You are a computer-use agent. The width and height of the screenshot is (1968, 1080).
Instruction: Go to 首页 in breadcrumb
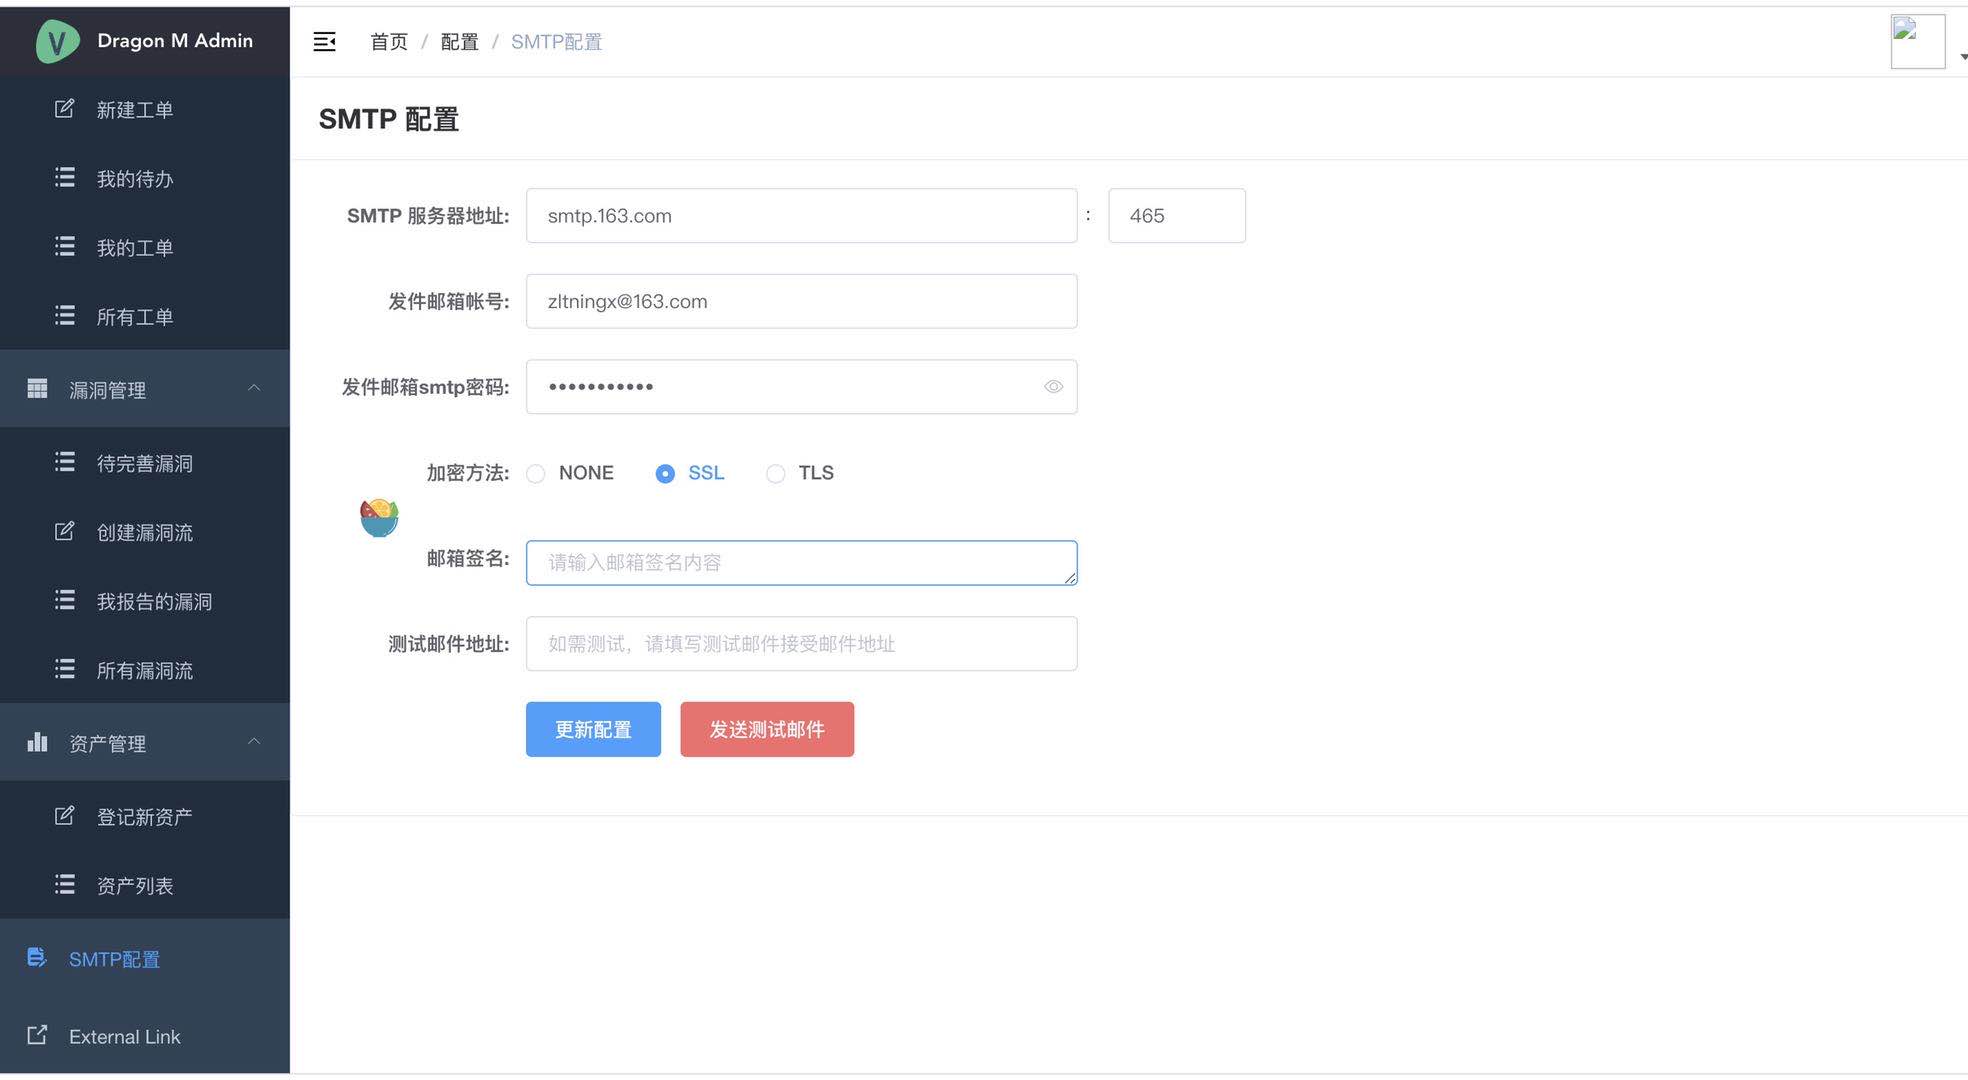pyautogui.click(x=389, y=42)
